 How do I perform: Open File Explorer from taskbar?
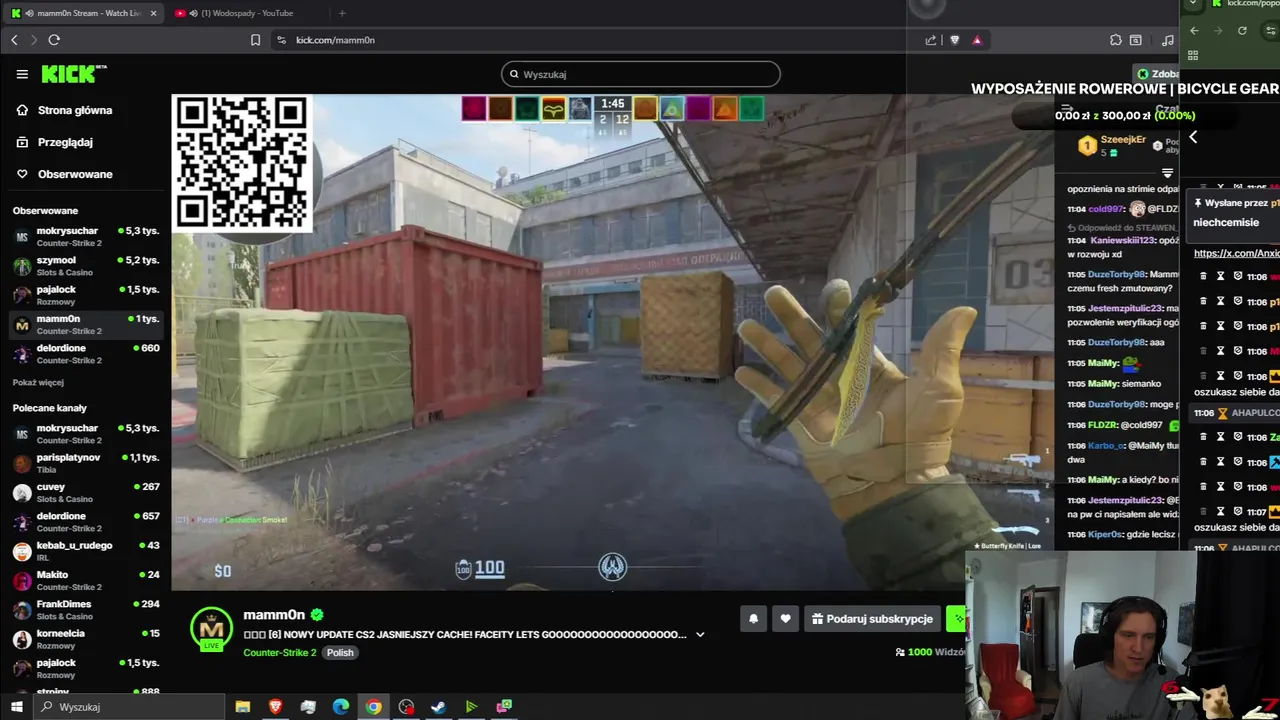(x=242, y=707)
